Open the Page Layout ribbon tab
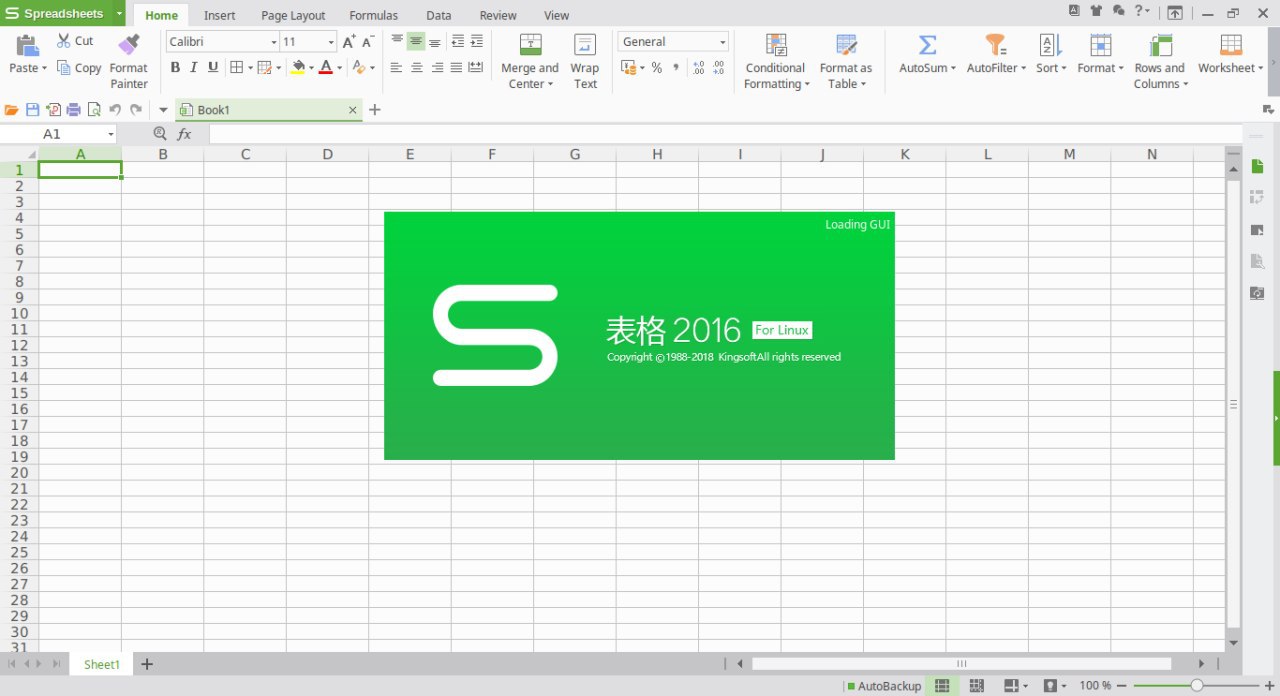 tap(293, 15)
